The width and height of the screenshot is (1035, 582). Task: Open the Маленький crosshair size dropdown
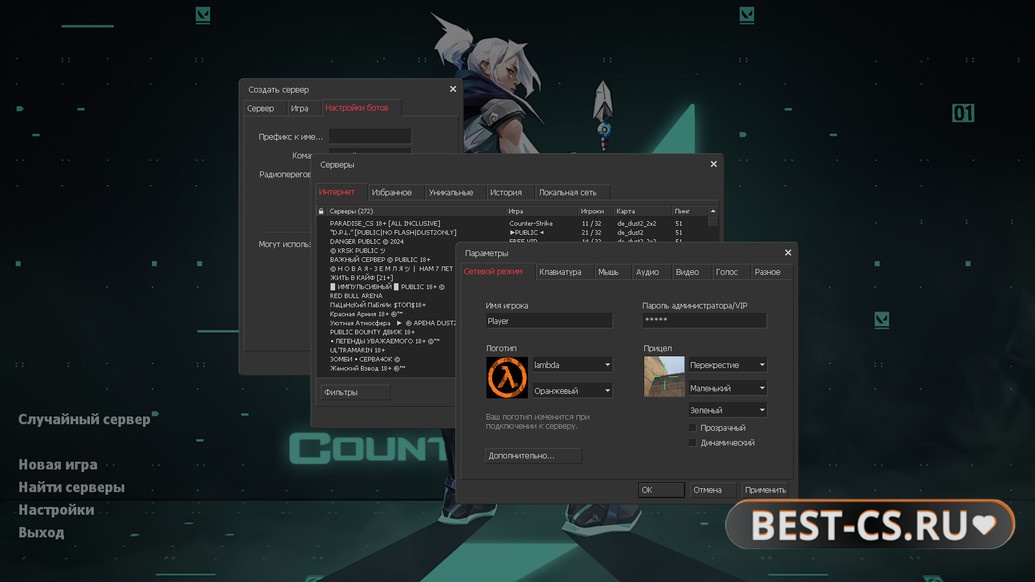point(727,388)
